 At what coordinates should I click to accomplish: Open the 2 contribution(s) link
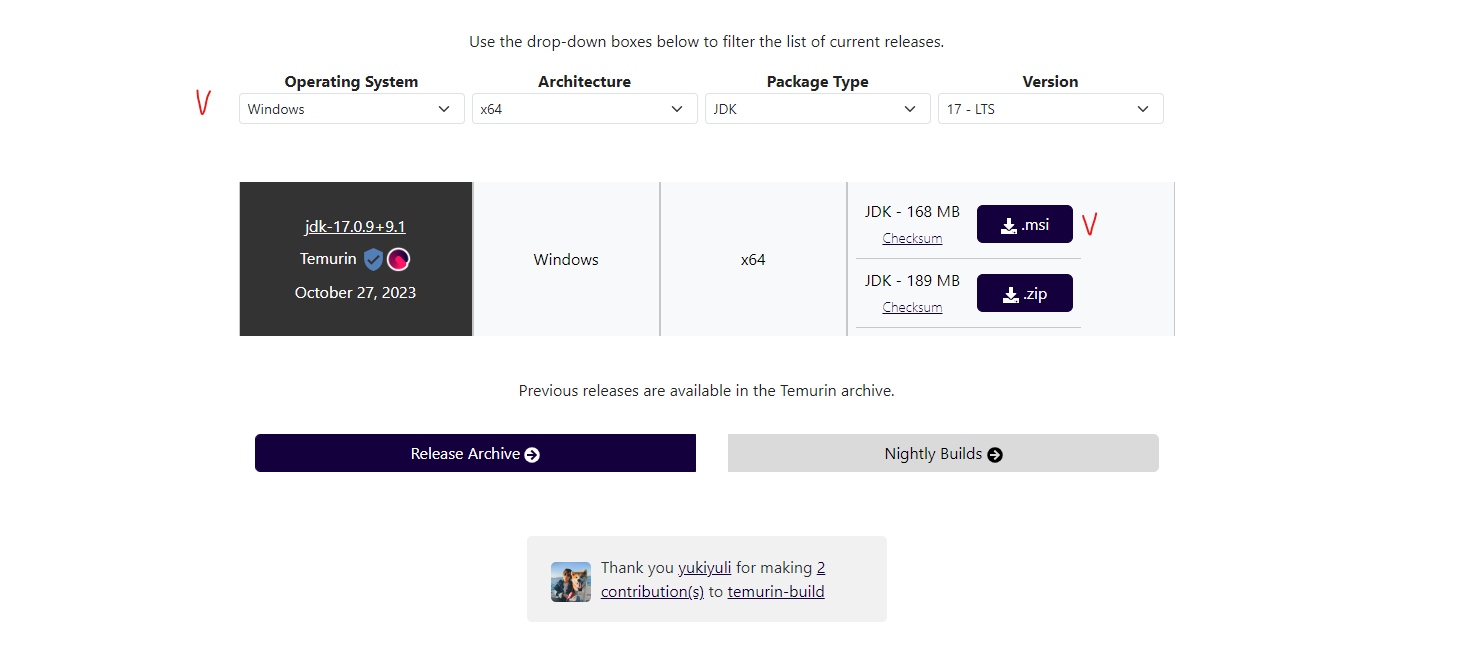coord(713,579)
